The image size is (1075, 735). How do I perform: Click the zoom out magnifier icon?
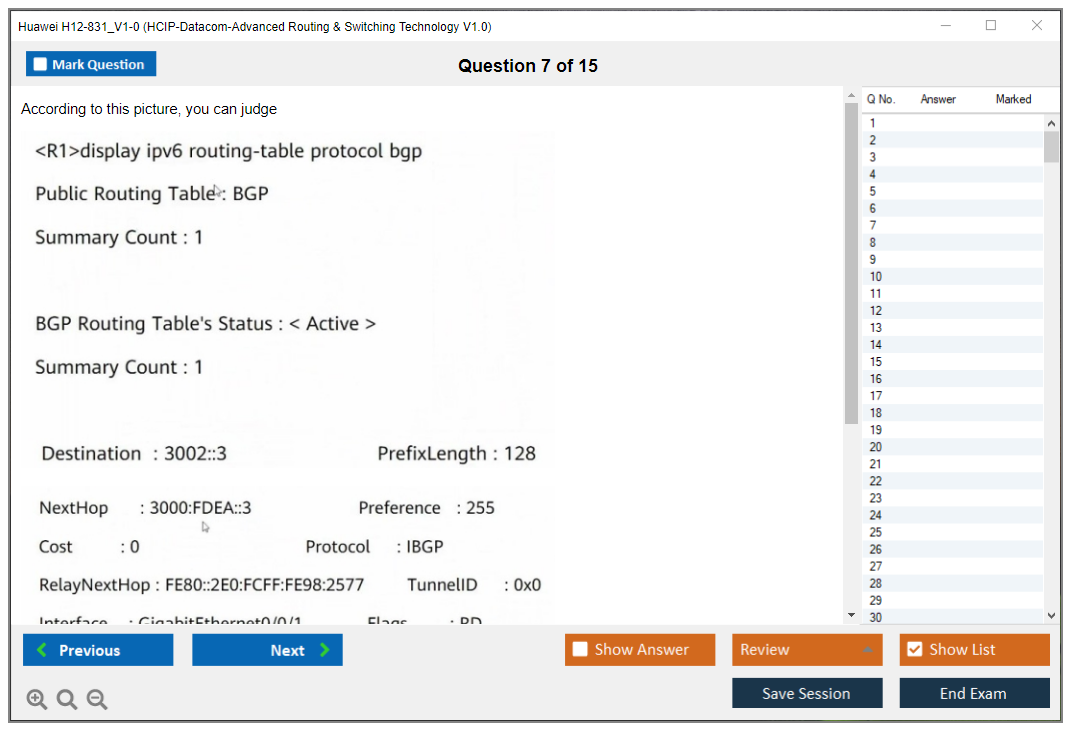tap(97, 700)
